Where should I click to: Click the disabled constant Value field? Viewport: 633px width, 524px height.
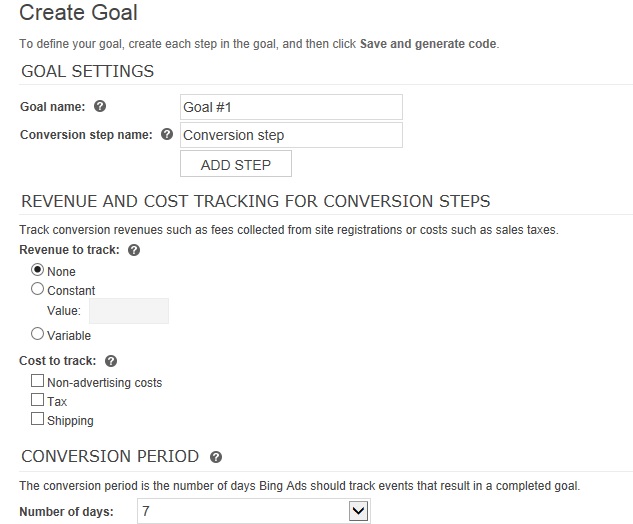pos(129,311)
